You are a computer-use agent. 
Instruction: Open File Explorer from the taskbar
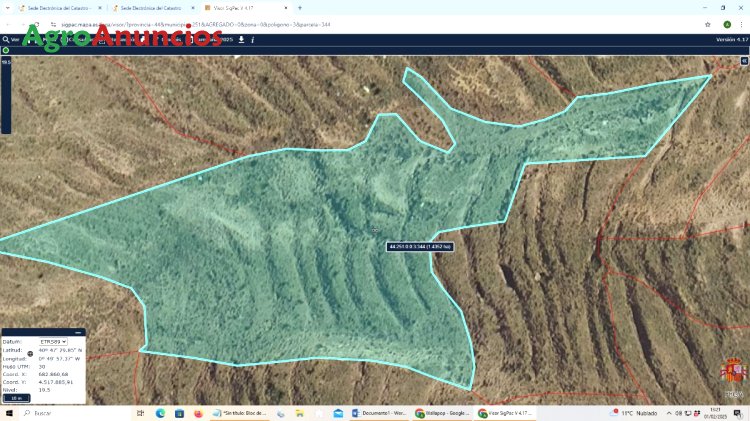[x=299, y=413]
